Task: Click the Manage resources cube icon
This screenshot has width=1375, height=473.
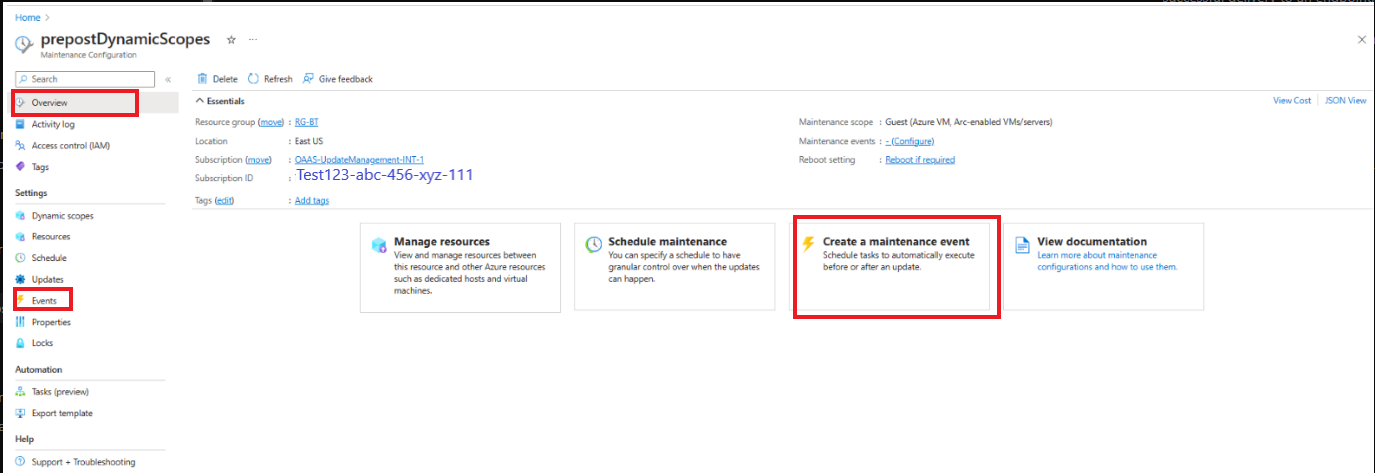Action: point(379,245)
